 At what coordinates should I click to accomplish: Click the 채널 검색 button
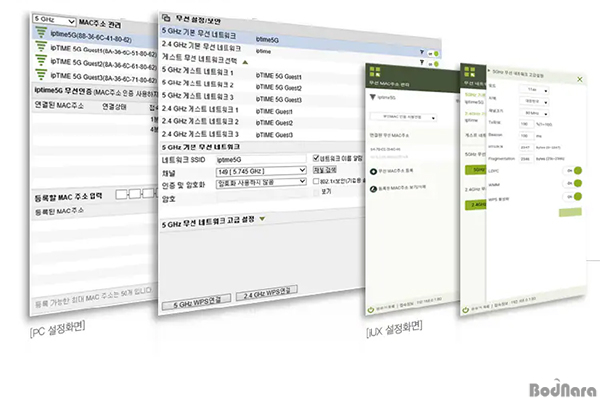tap(325, 170)
